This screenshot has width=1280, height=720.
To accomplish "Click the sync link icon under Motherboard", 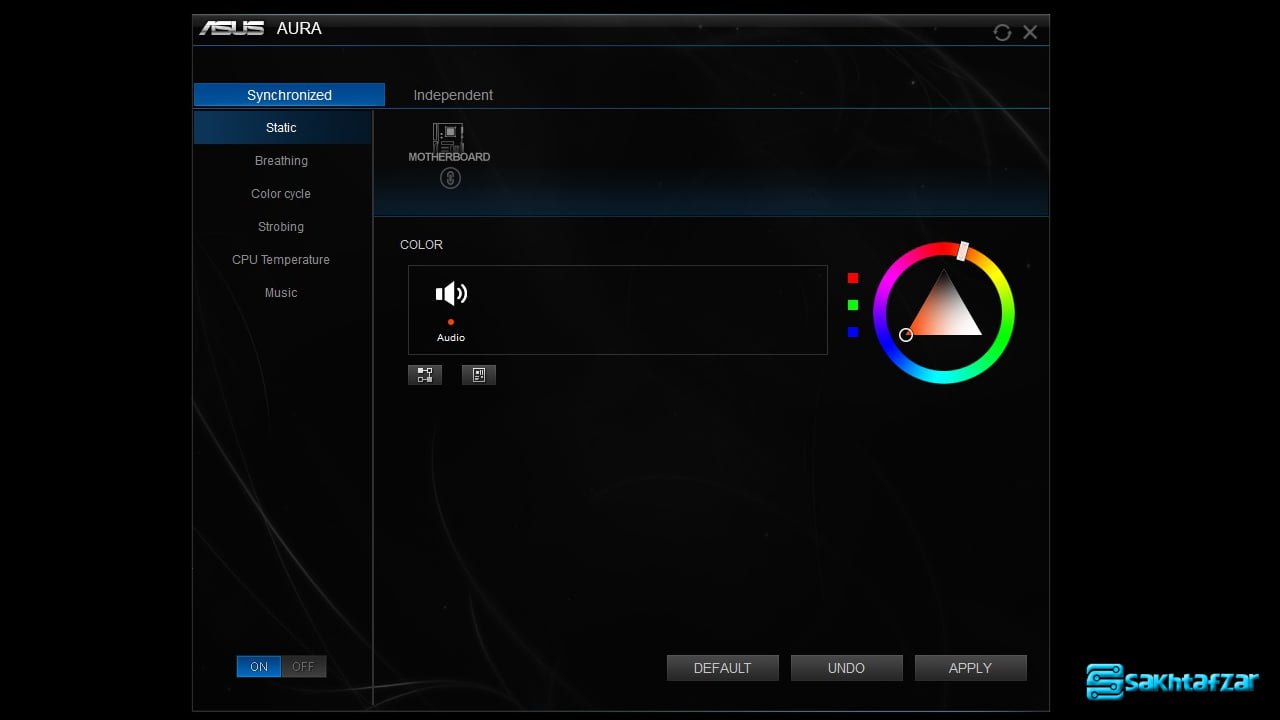I will click(x=450, y=178).
